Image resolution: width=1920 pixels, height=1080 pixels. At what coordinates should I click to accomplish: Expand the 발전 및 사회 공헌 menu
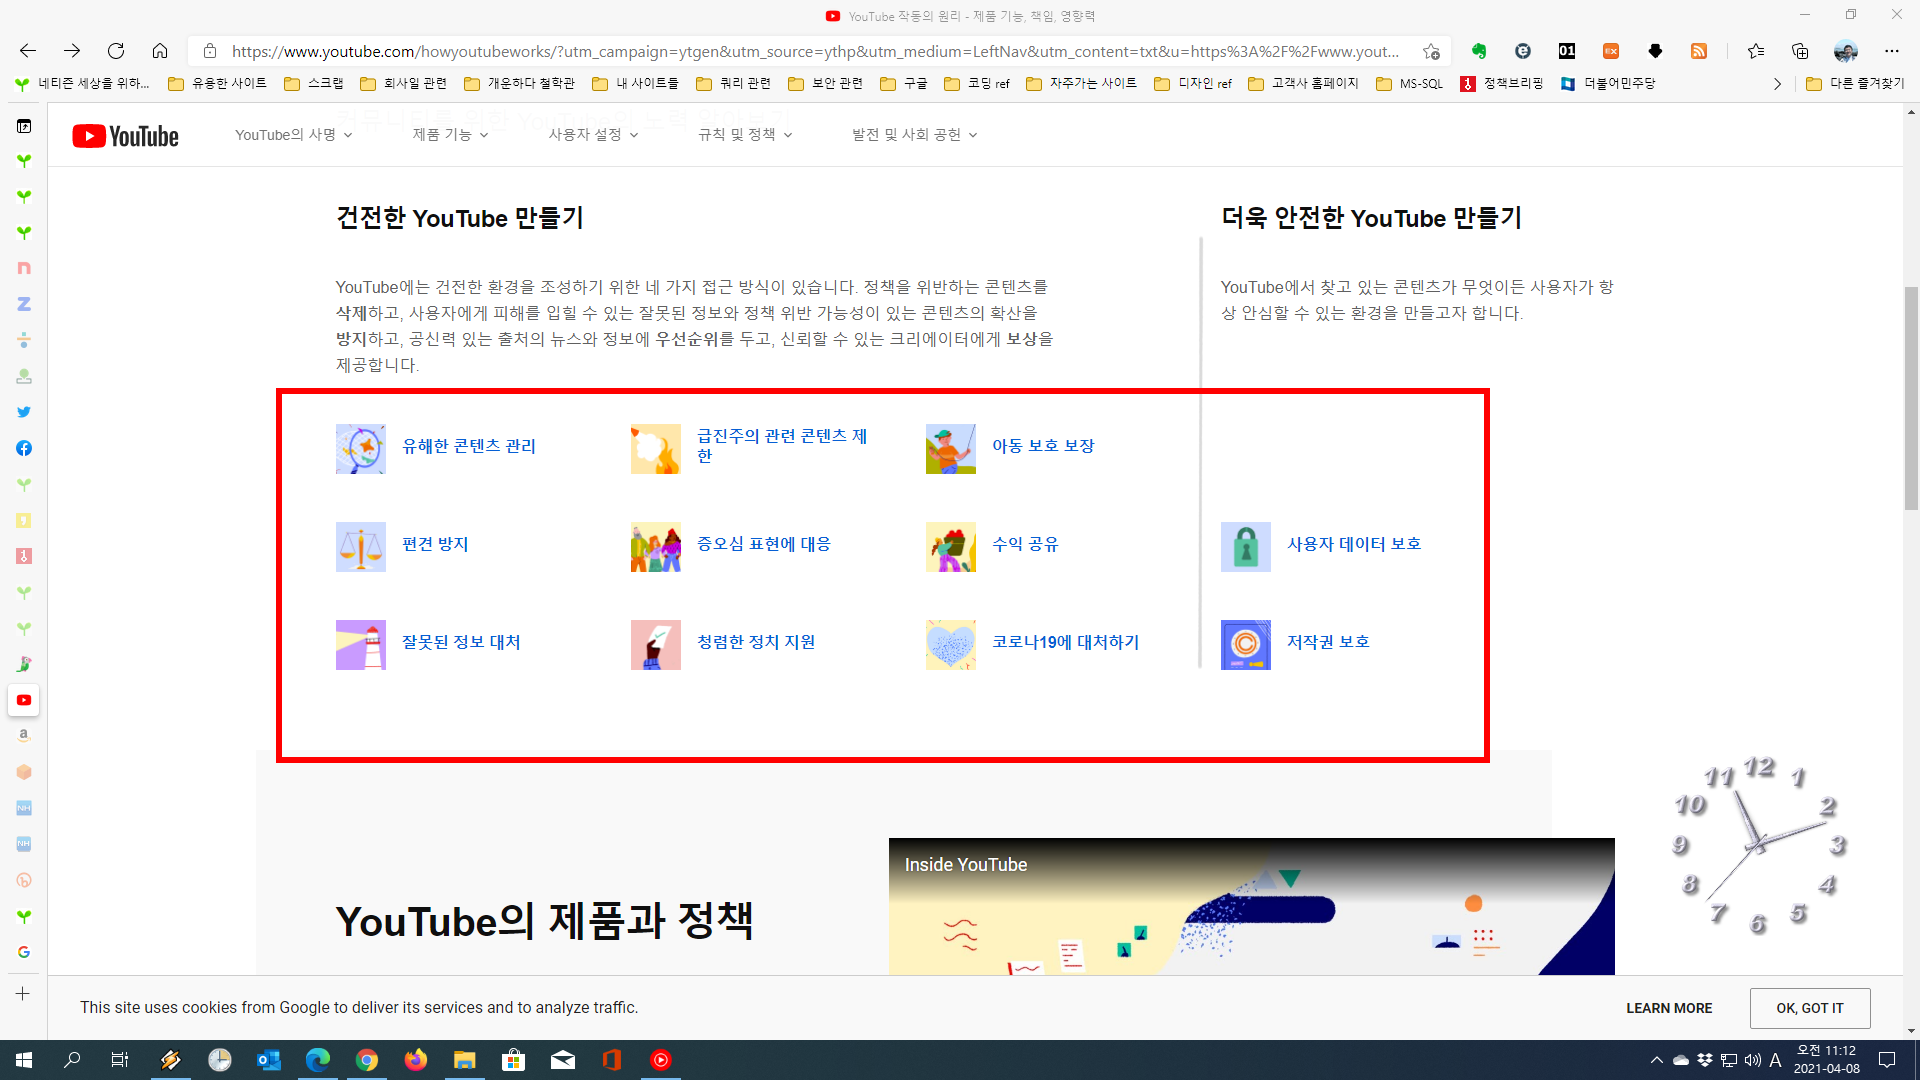pos(914,134)
